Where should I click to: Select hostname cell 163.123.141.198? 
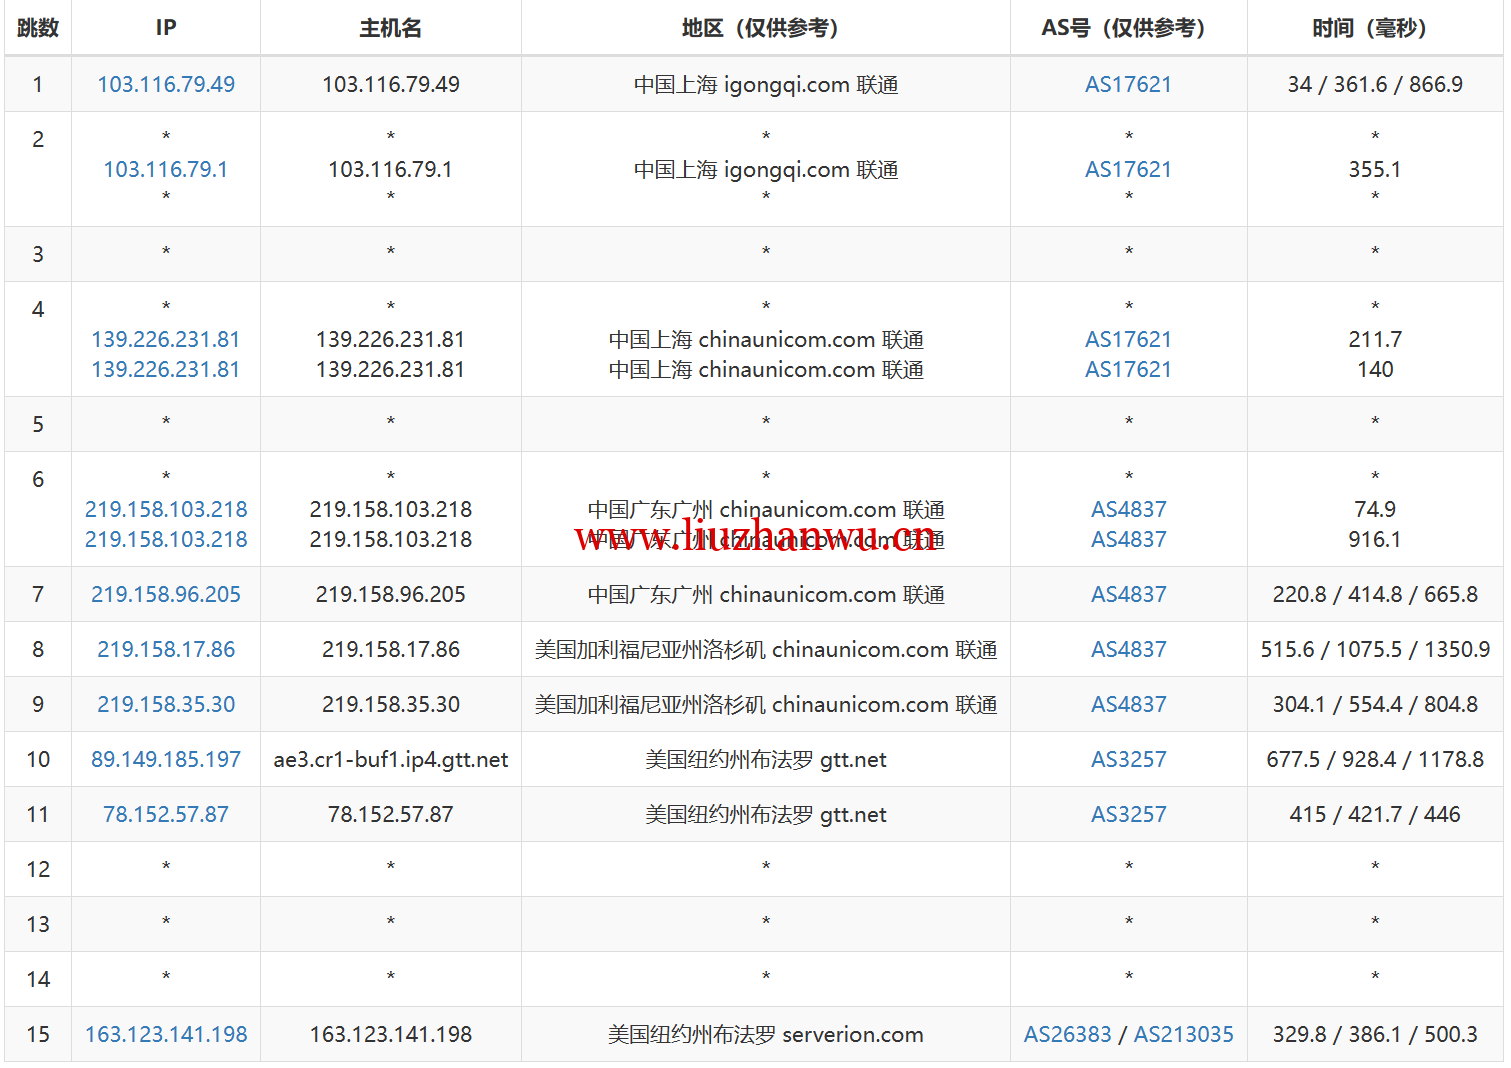[x=390, y=1034]
